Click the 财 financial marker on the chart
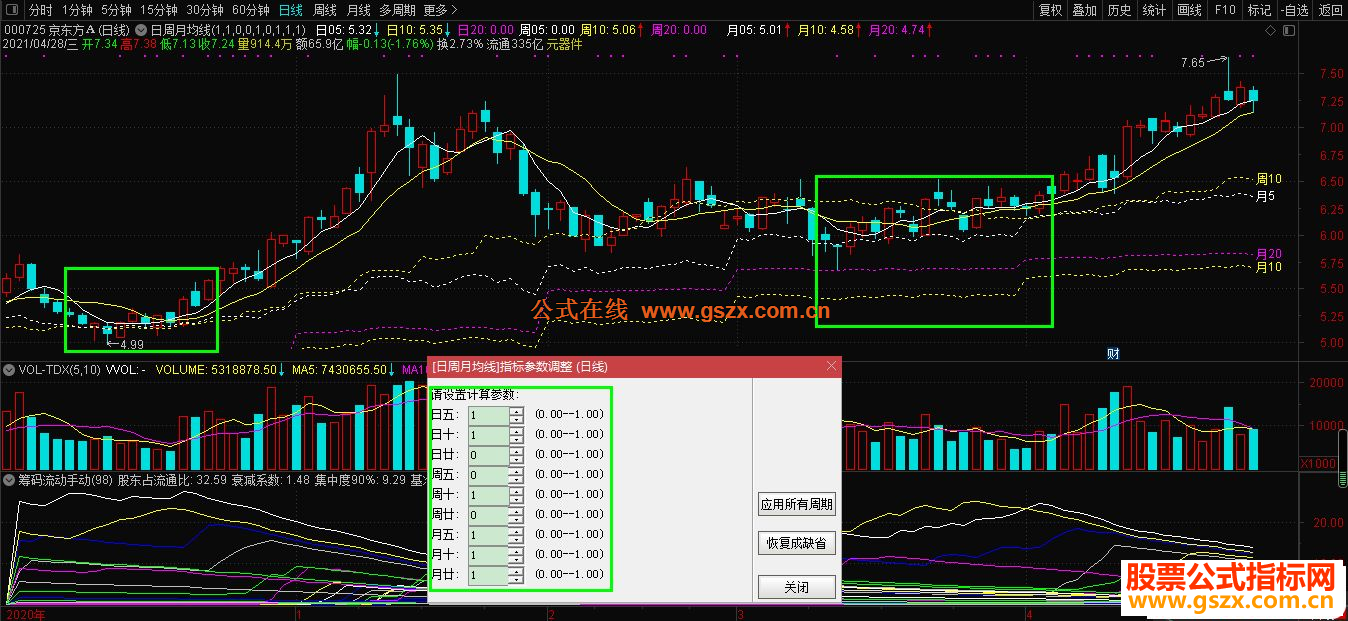1348x621 pixels. click(x=1113, y=353)
